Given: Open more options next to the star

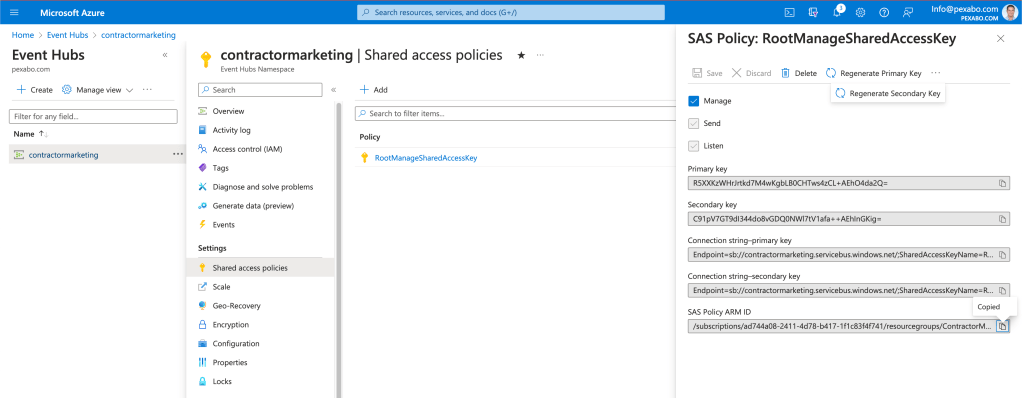Looking at the screenshot, I should coord(540,56).
